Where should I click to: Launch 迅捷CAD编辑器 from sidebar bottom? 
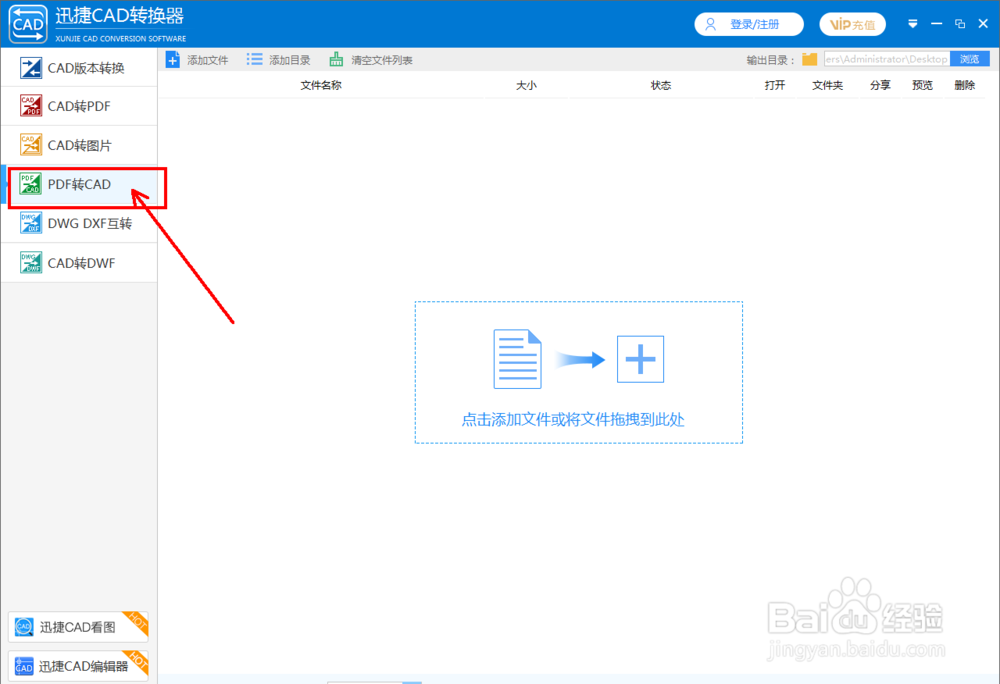pos(78,666)
